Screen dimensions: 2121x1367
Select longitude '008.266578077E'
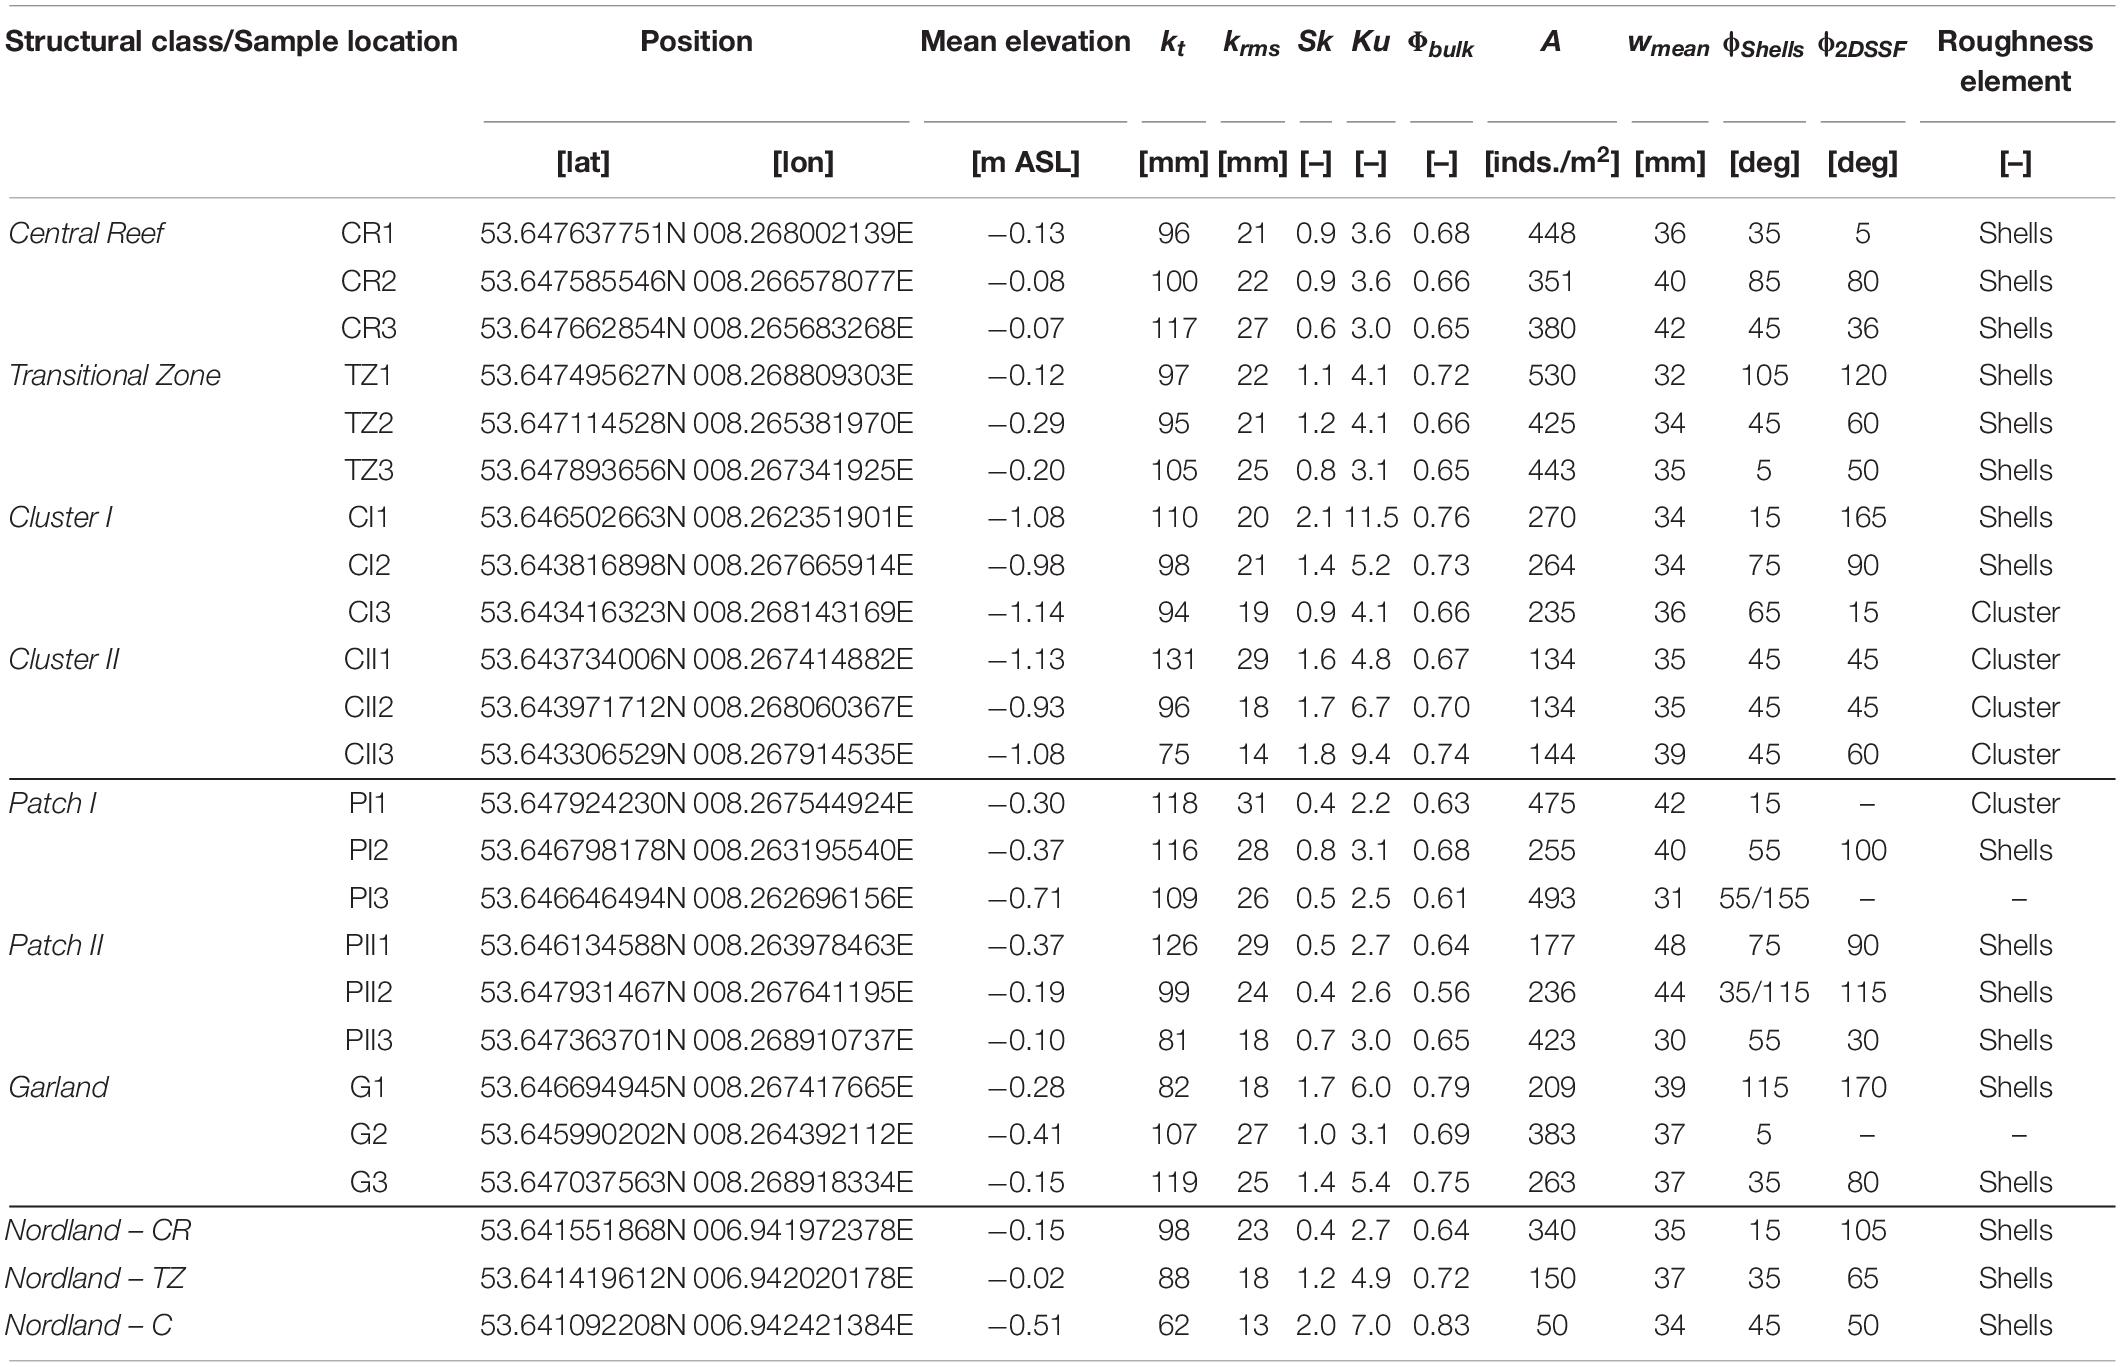(803, 282)
